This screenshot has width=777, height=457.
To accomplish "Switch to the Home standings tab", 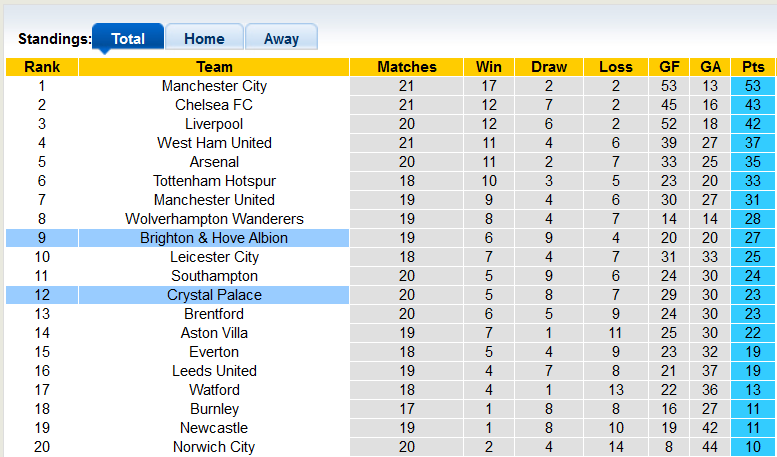I will [x=204, y=39].
